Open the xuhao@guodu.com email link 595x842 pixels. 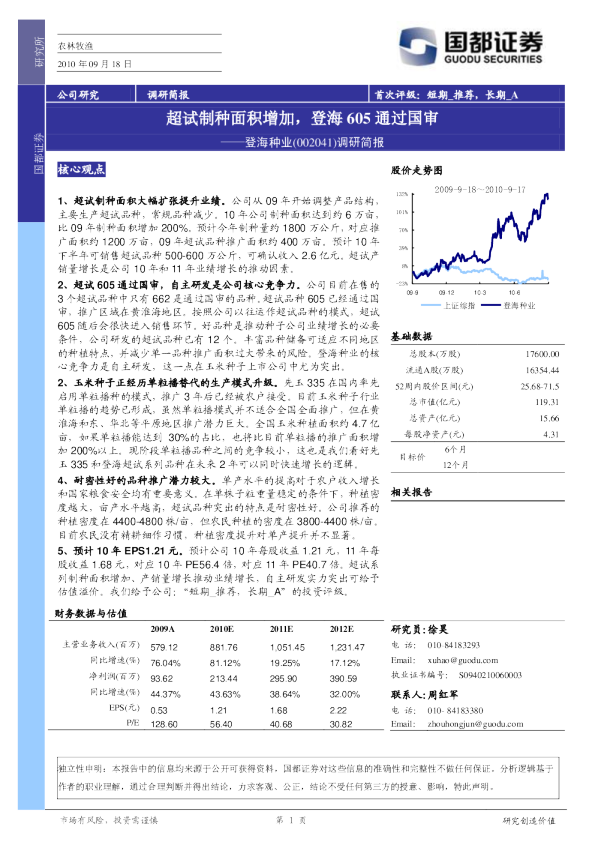(462, 660)
